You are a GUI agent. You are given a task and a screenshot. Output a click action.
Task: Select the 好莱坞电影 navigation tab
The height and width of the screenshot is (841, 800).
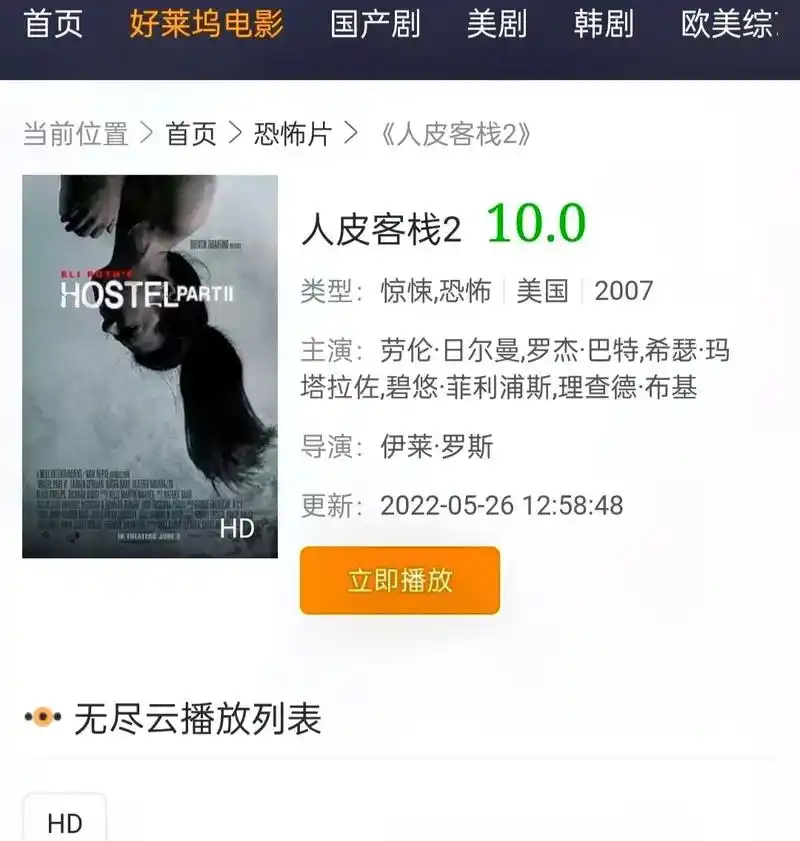(206, 24)
